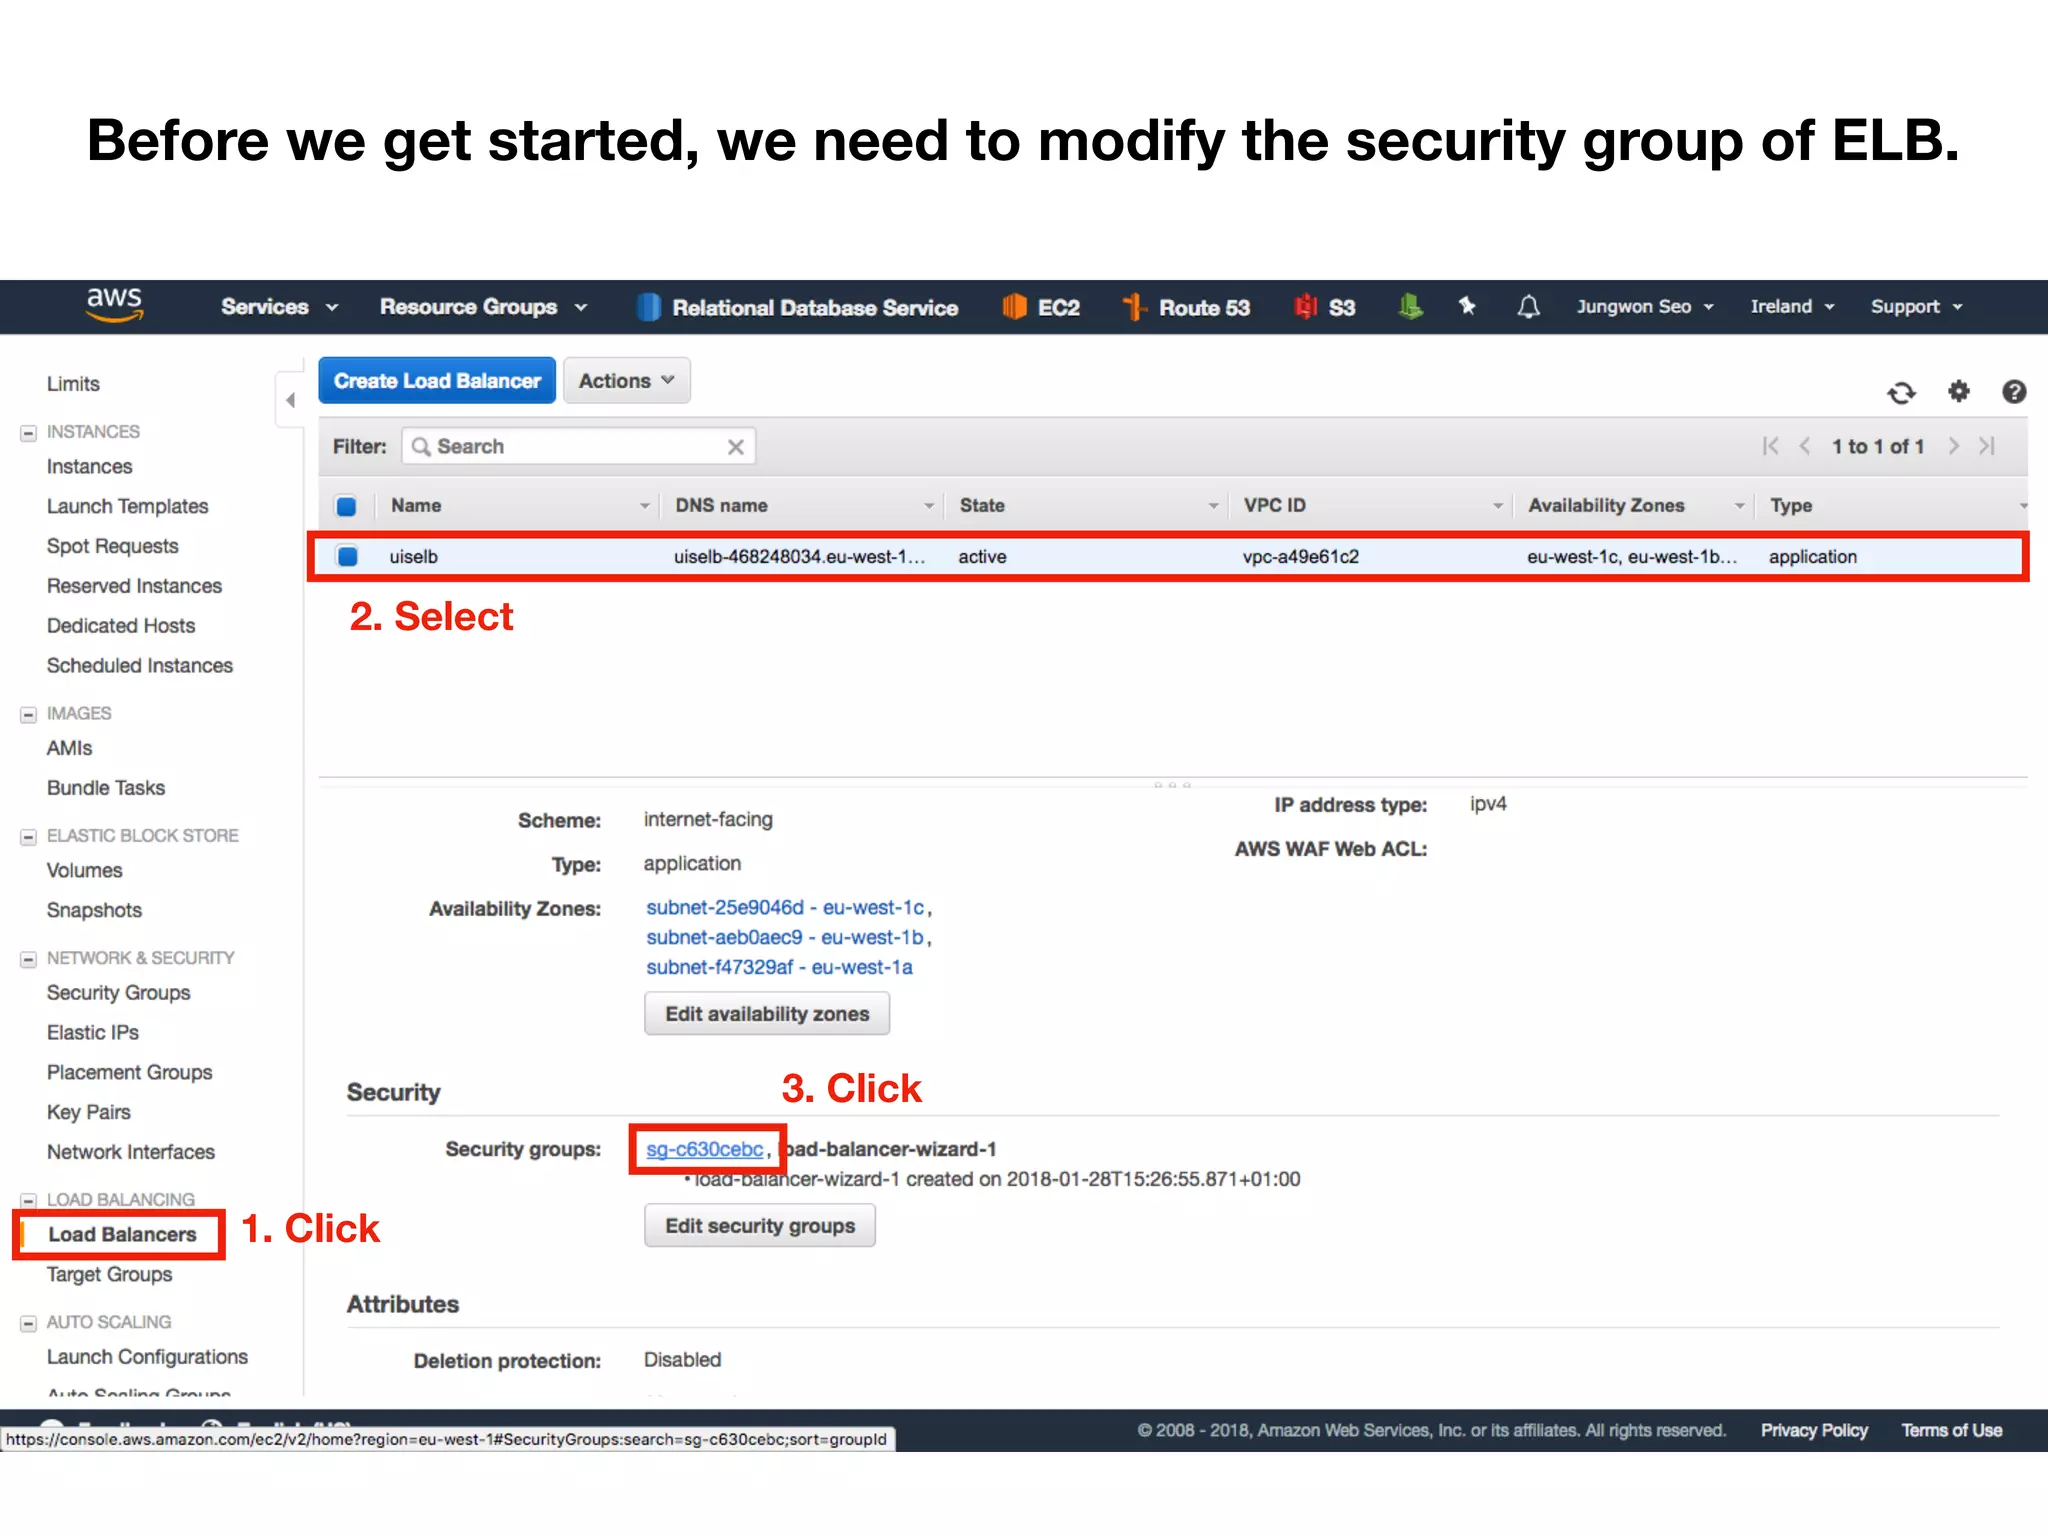Viewport: 2048px width, 1536px height.
Task: Click the pin shortcuts icon
Action: click(x=1467, y=306)
